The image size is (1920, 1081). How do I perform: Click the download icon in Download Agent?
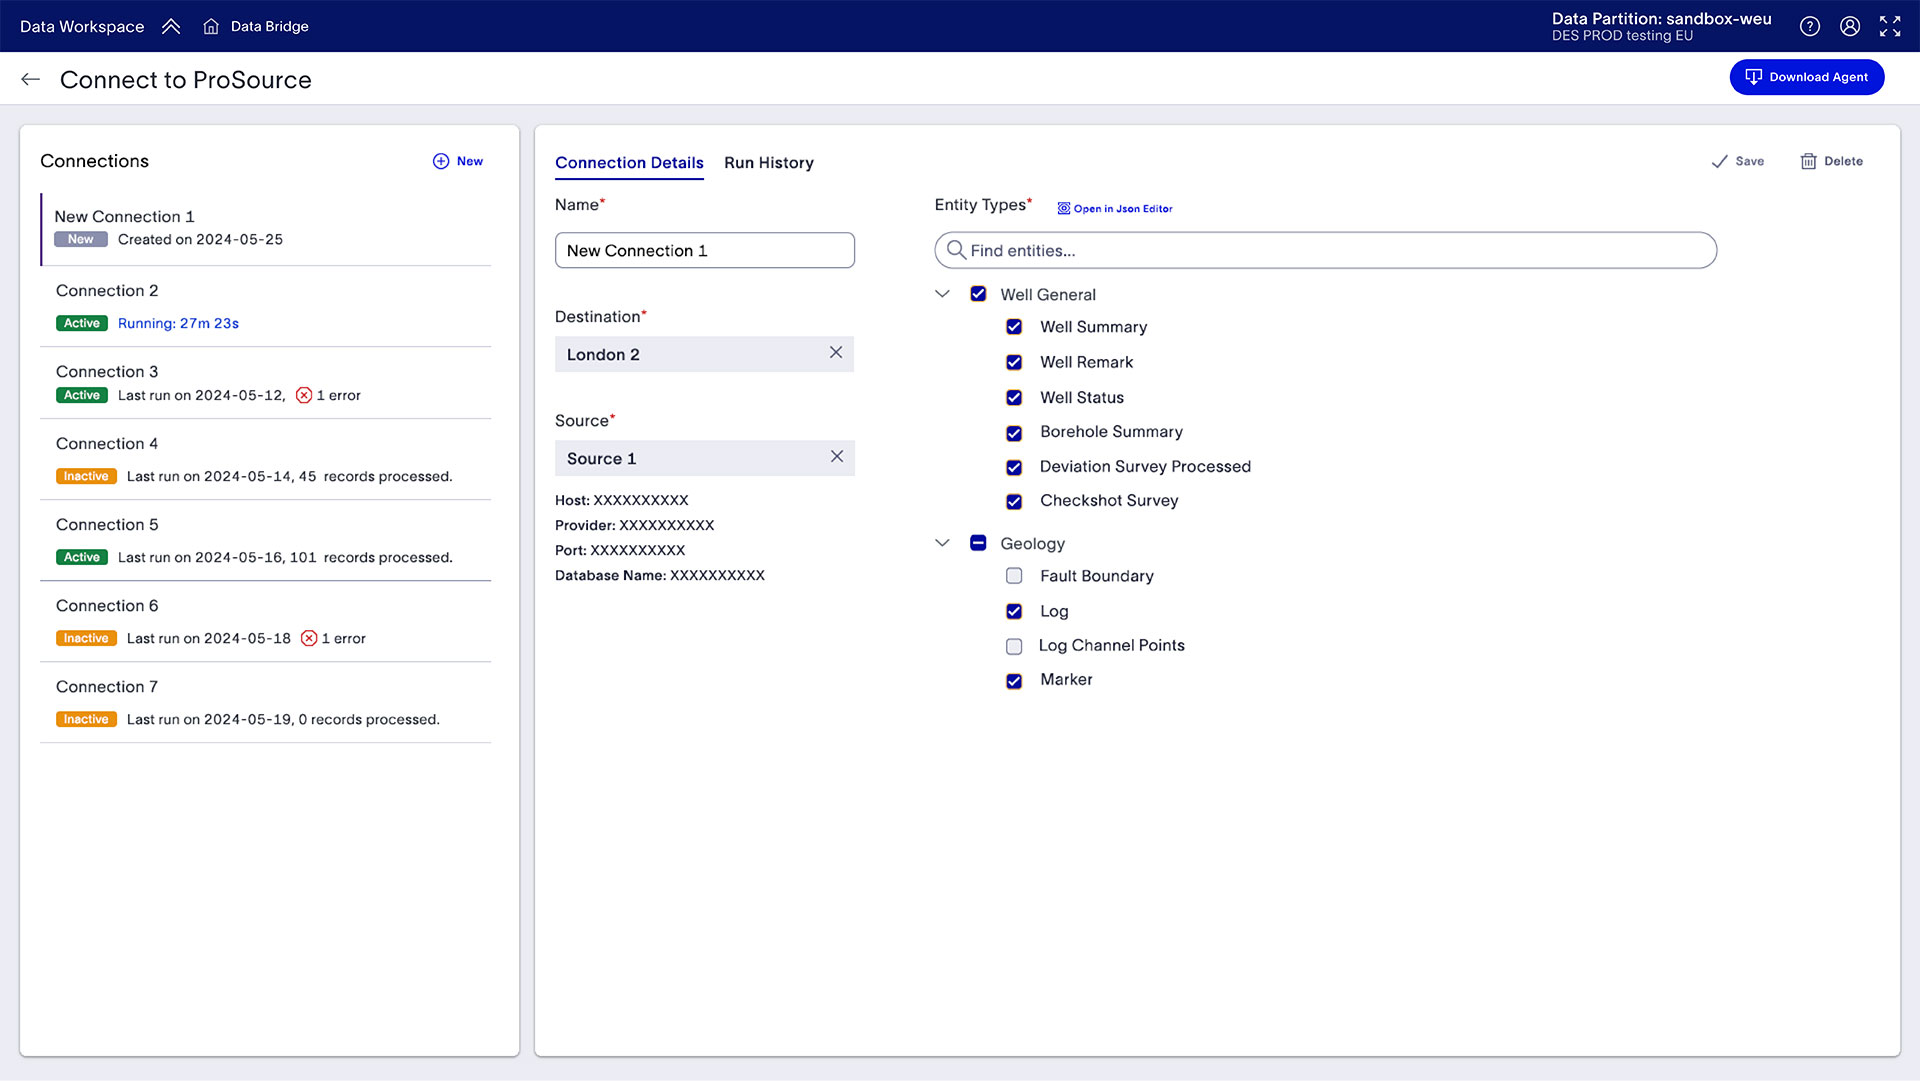pyautogui.click(x=1753, y=77)
